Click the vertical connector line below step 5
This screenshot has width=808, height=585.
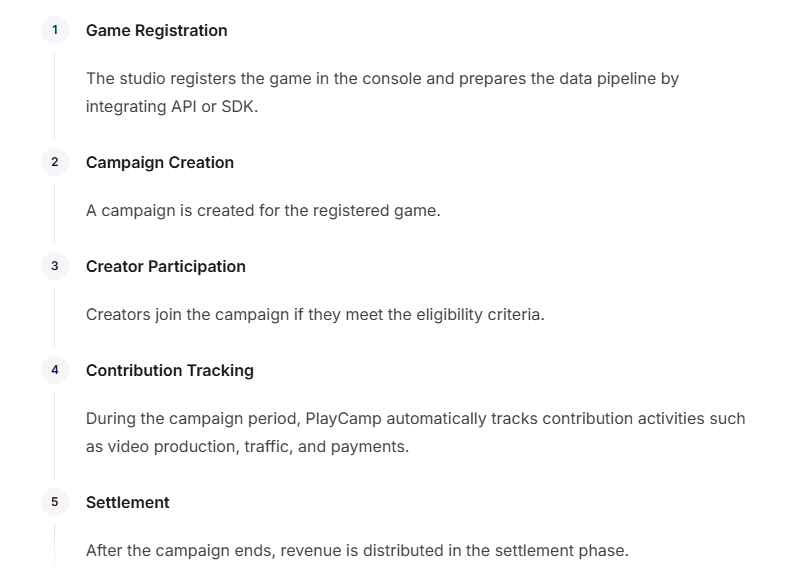click(x=55, y=554)
